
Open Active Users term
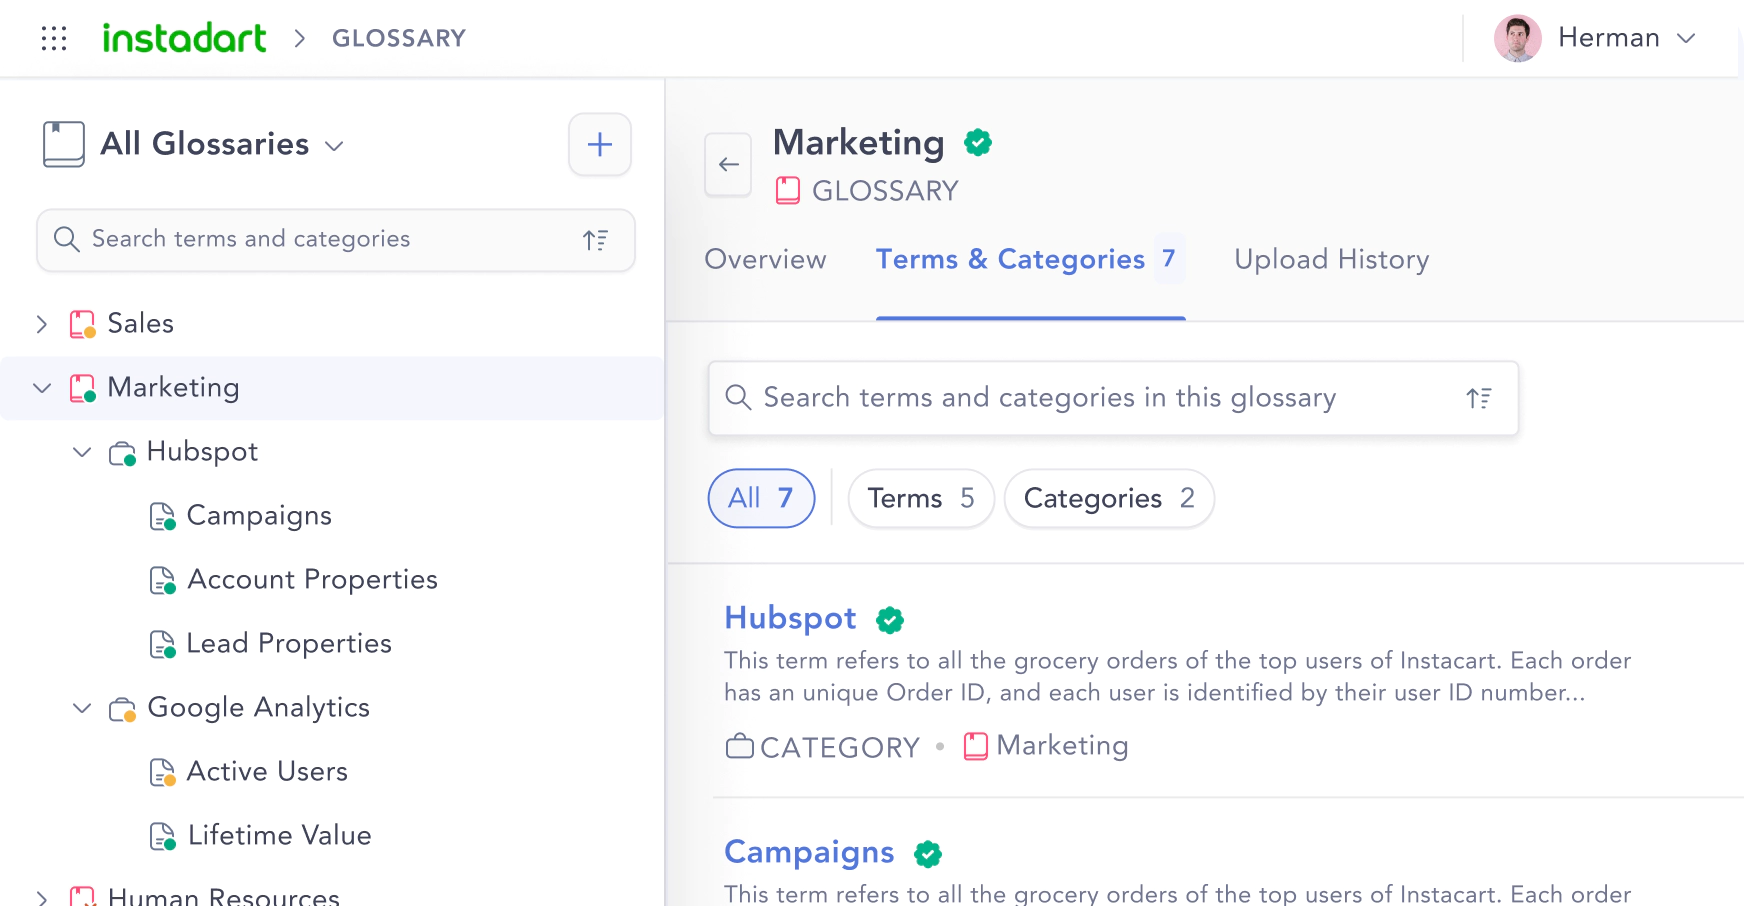(267, 772)
